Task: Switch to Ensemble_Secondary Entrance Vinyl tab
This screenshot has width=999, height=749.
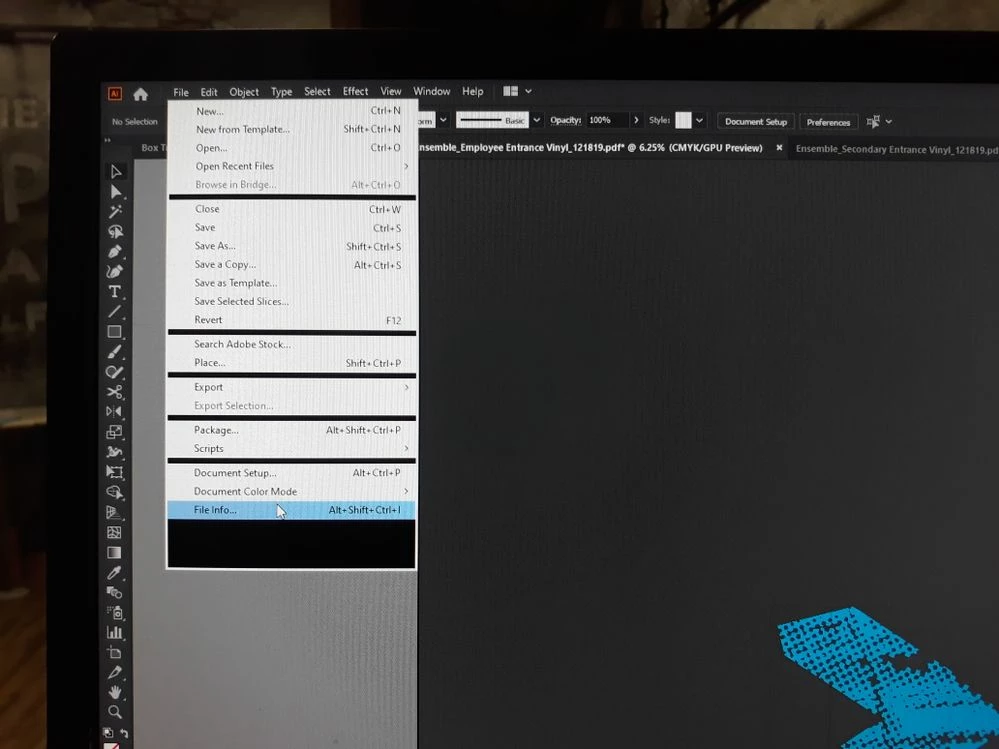Action: [894, 150]
